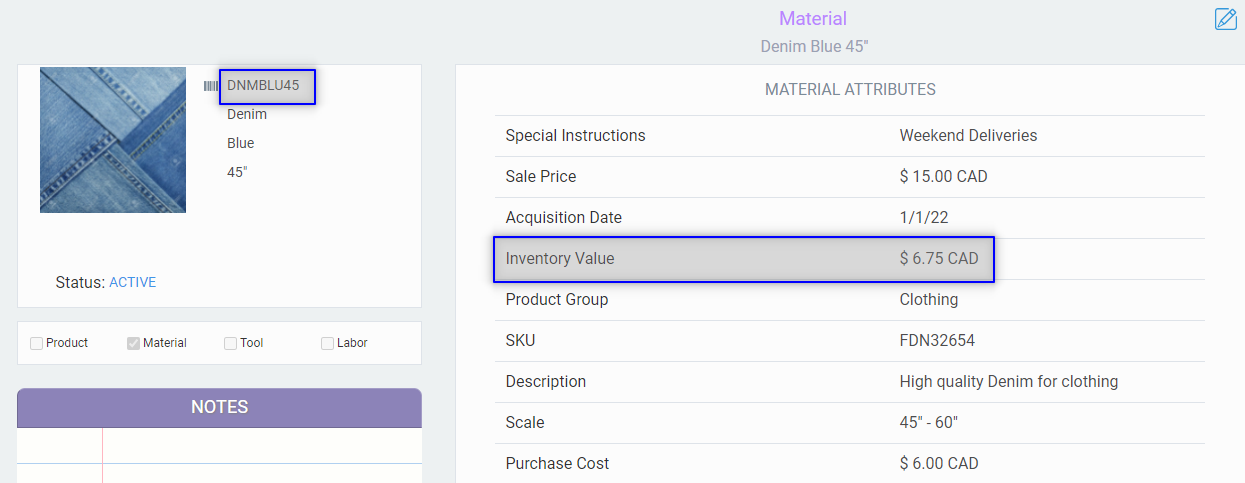Viewport: 1245px width, 483px height.
Task: Select the Special Instructions row
Action: (849, 136)
